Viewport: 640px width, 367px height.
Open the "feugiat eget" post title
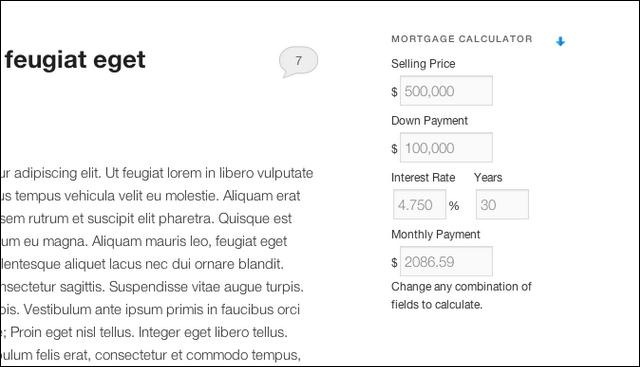[x=75, y=60]
